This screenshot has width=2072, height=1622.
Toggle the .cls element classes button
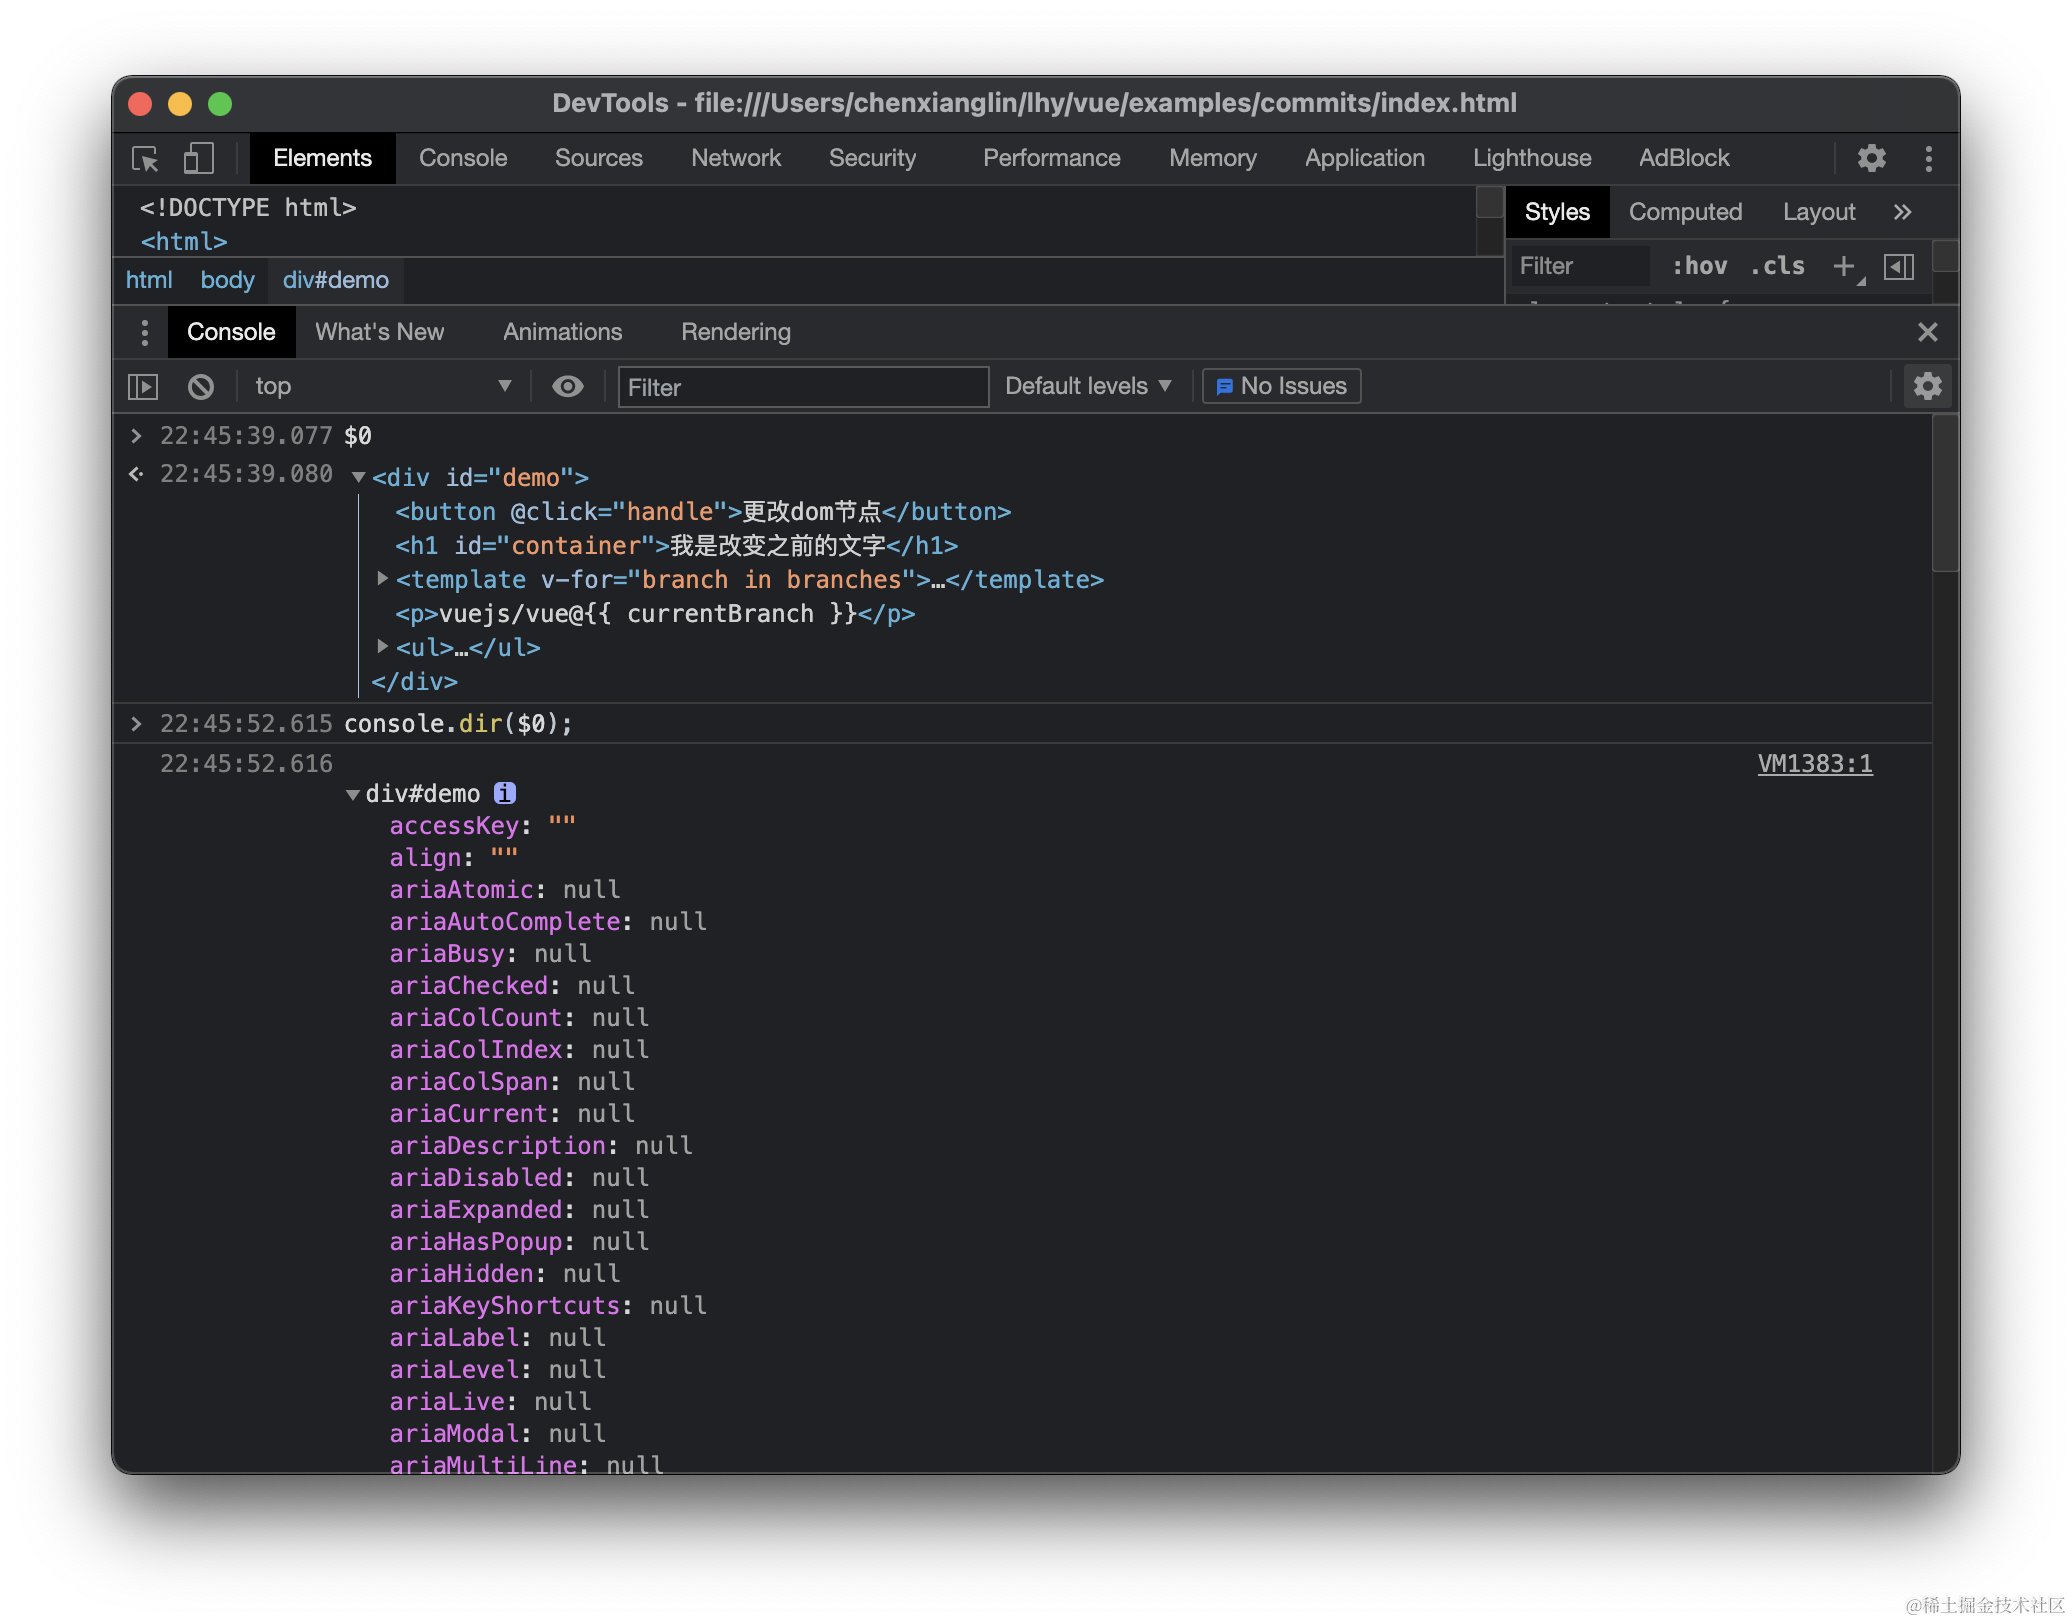1777,266
